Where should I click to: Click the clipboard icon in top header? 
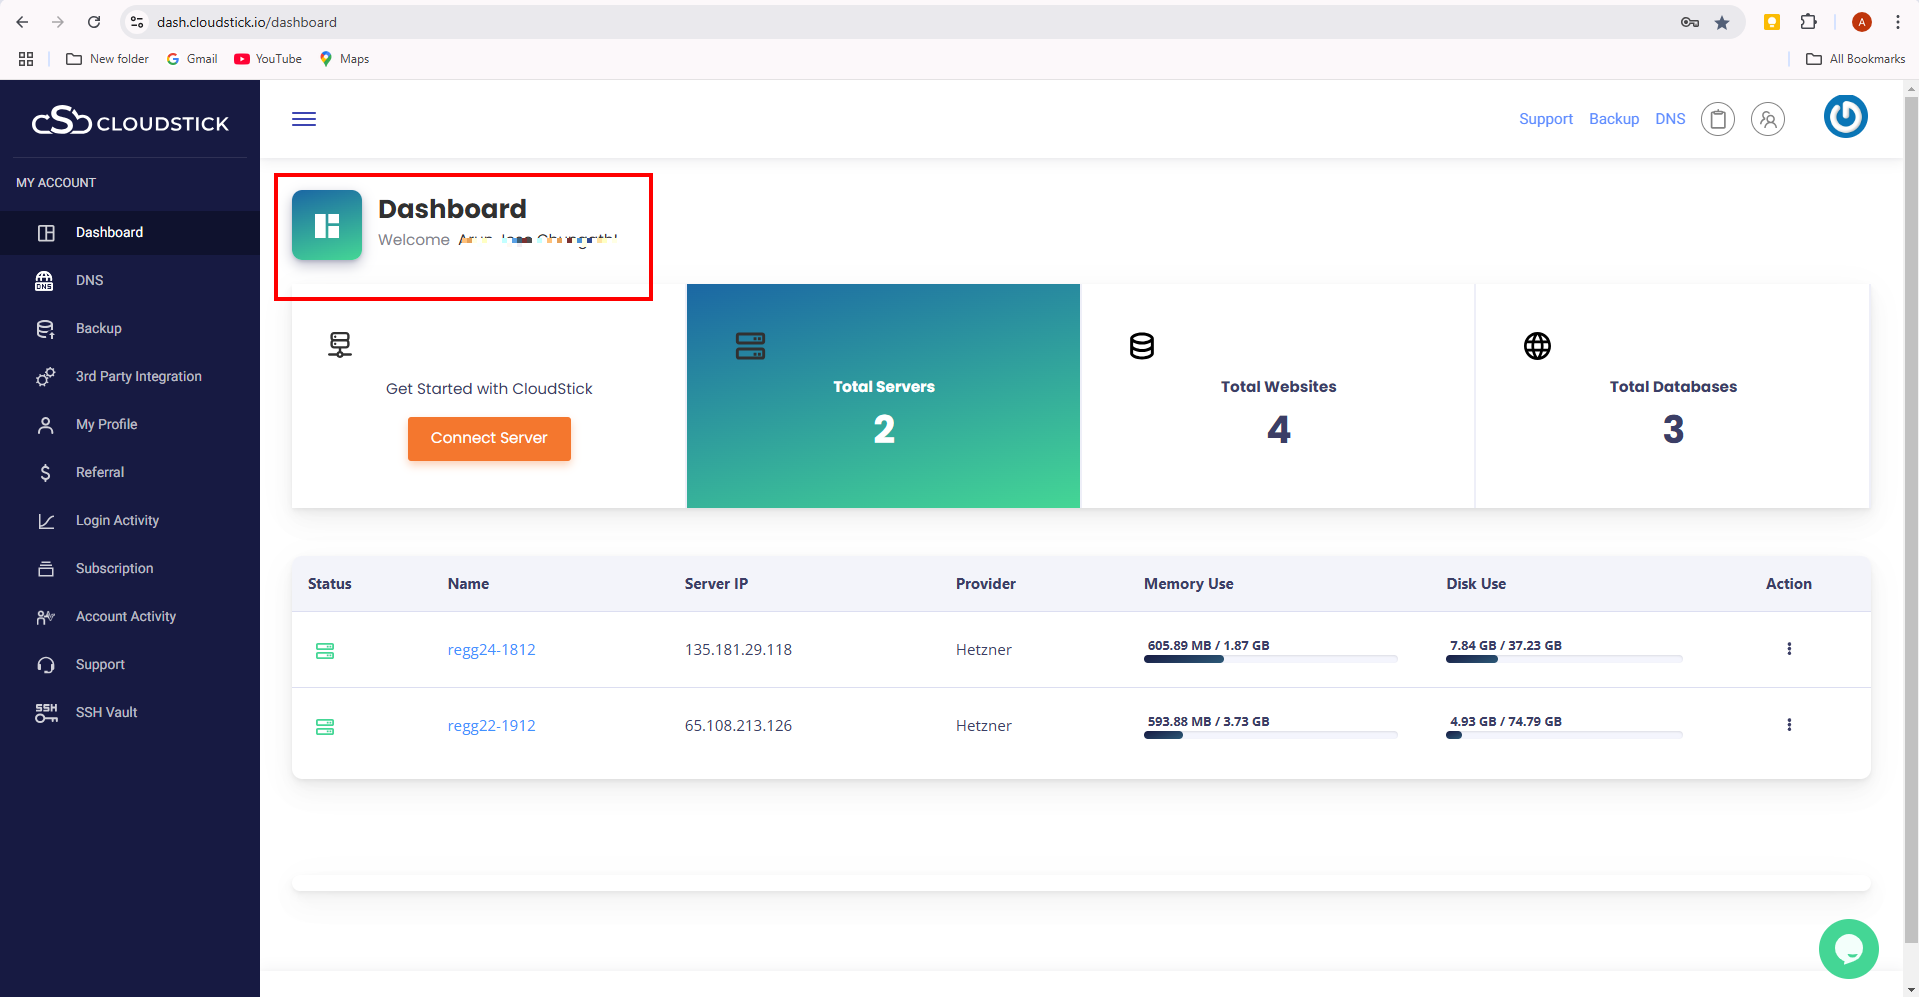1718,119
